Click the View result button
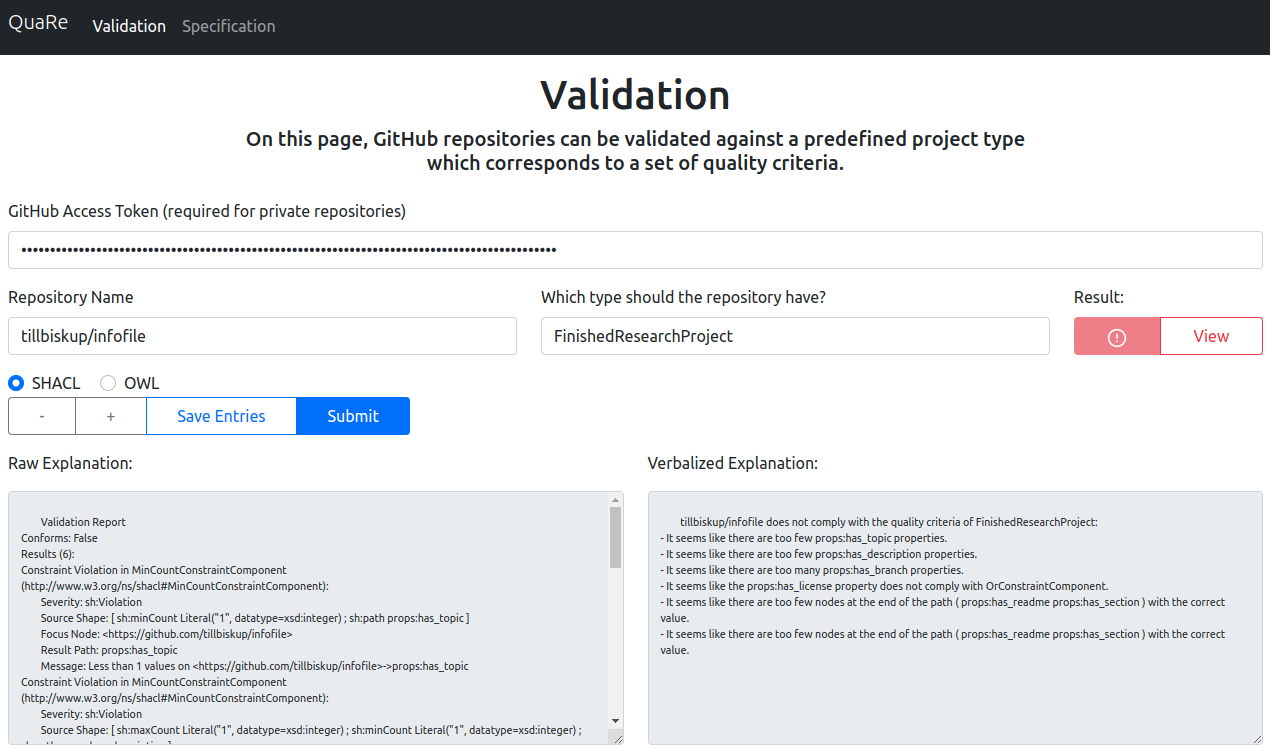Viewport: 1270px width, 751px height. click(1211, 336)
